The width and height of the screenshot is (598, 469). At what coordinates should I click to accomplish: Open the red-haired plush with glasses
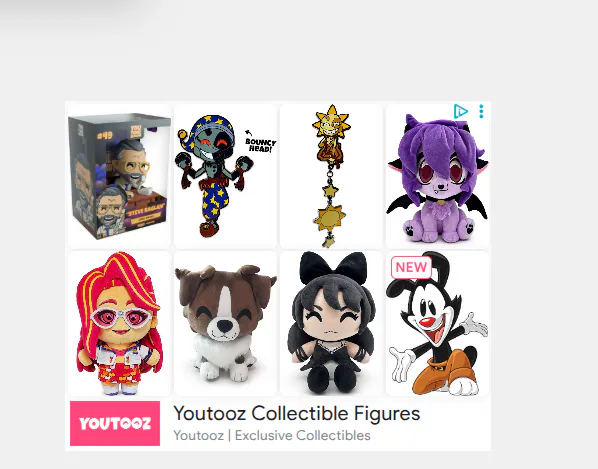coord(119,323)
